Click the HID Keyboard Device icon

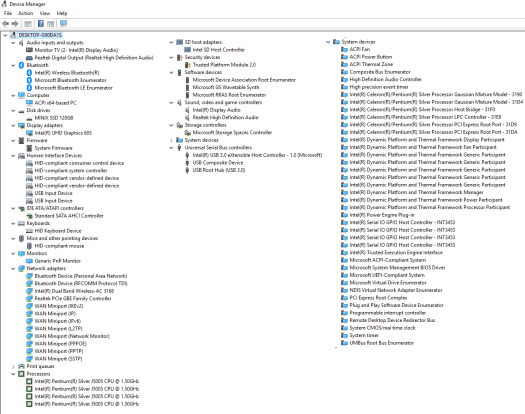point(29,231)
